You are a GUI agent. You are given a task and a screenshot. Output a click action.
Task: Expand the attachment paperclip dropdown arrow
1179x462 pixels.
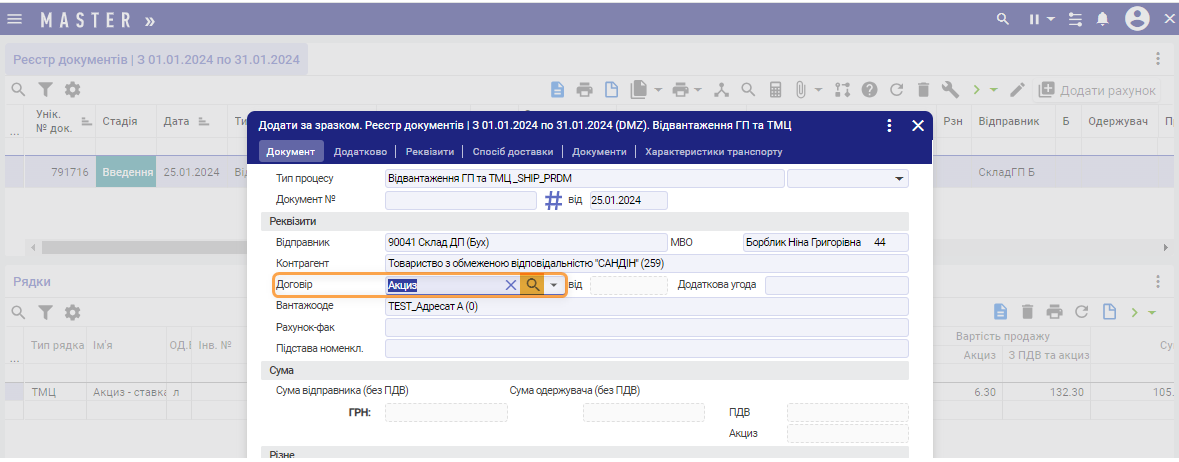click(818, 90)
